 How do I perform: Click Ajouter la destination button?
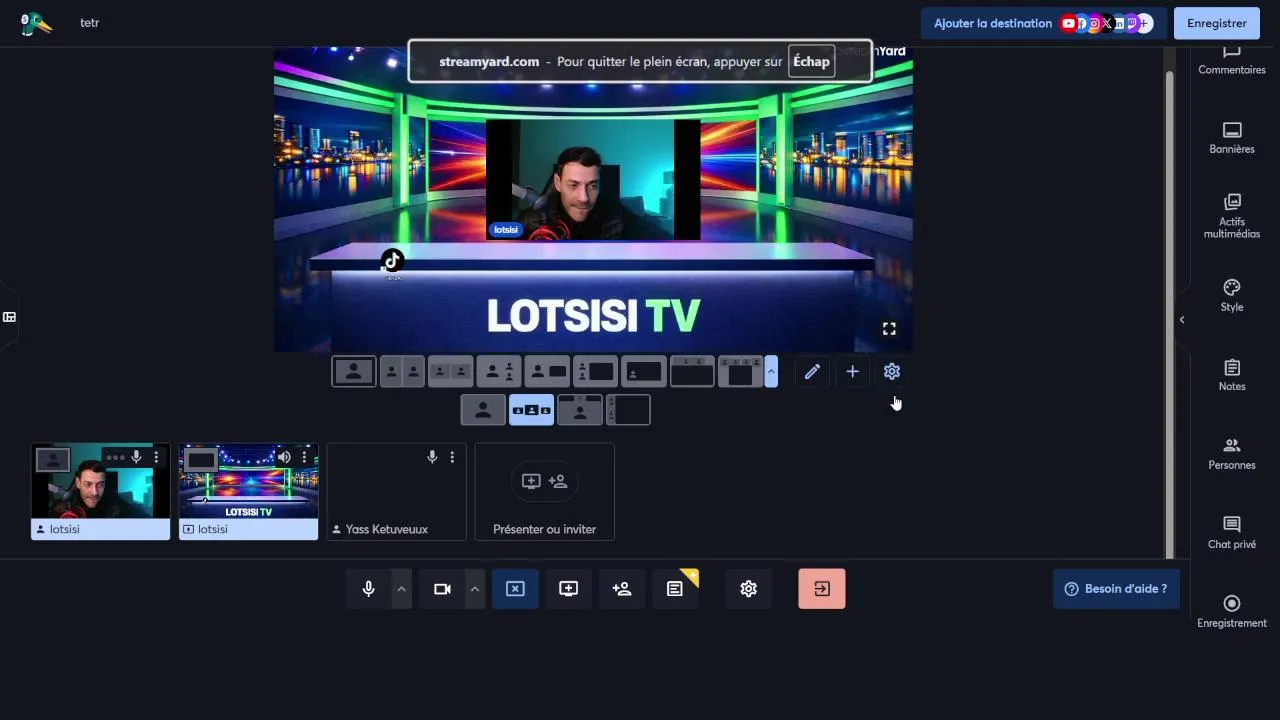(x=1044, y=23)
